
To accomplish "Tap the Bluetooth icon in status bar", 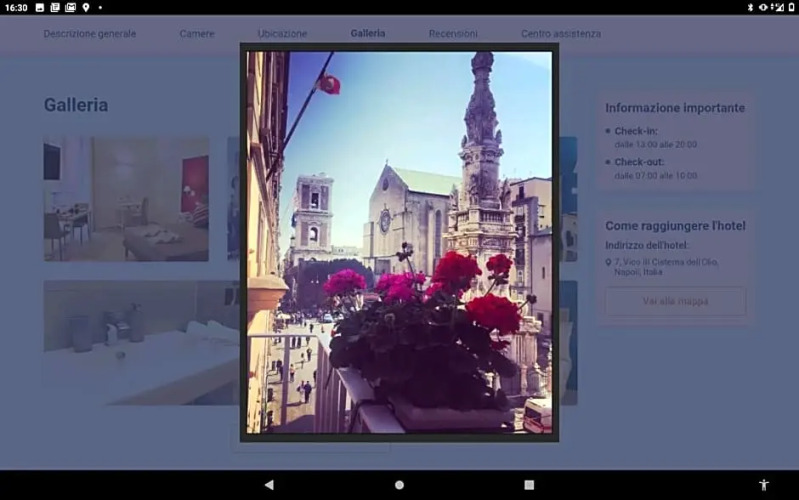I will tap(750, 7).
